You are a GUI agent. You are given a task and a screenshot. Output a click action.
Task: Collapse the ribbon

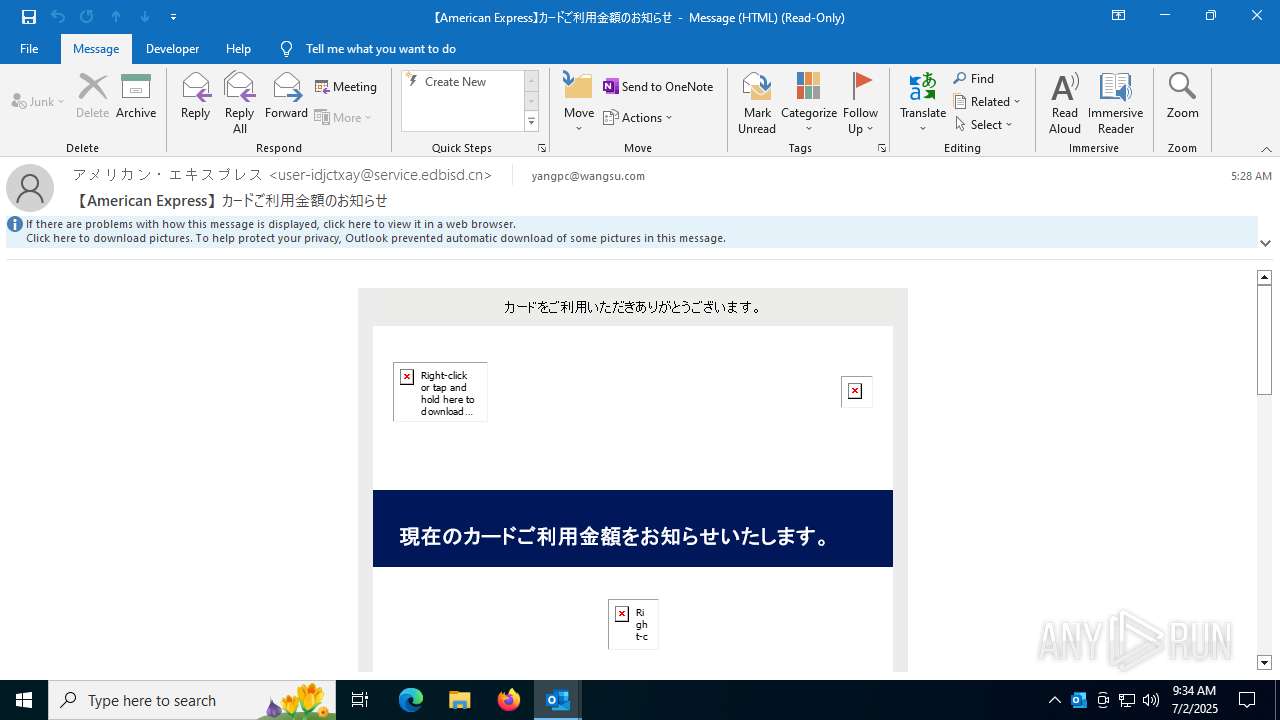1266,149
